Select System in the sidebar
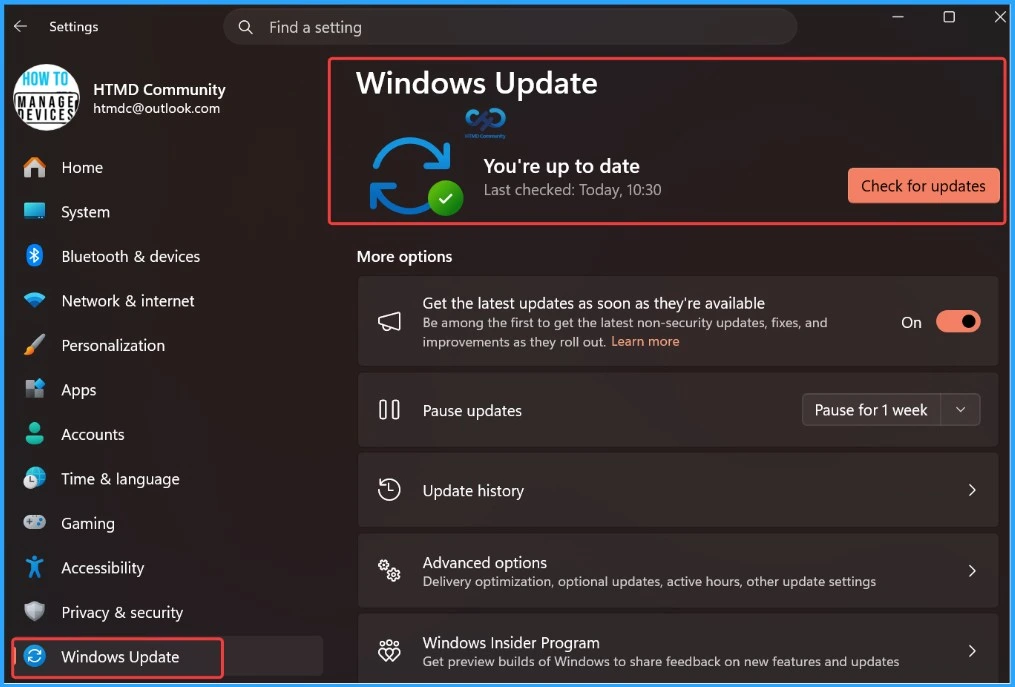 pyautogui.click(x=167, y=212)
